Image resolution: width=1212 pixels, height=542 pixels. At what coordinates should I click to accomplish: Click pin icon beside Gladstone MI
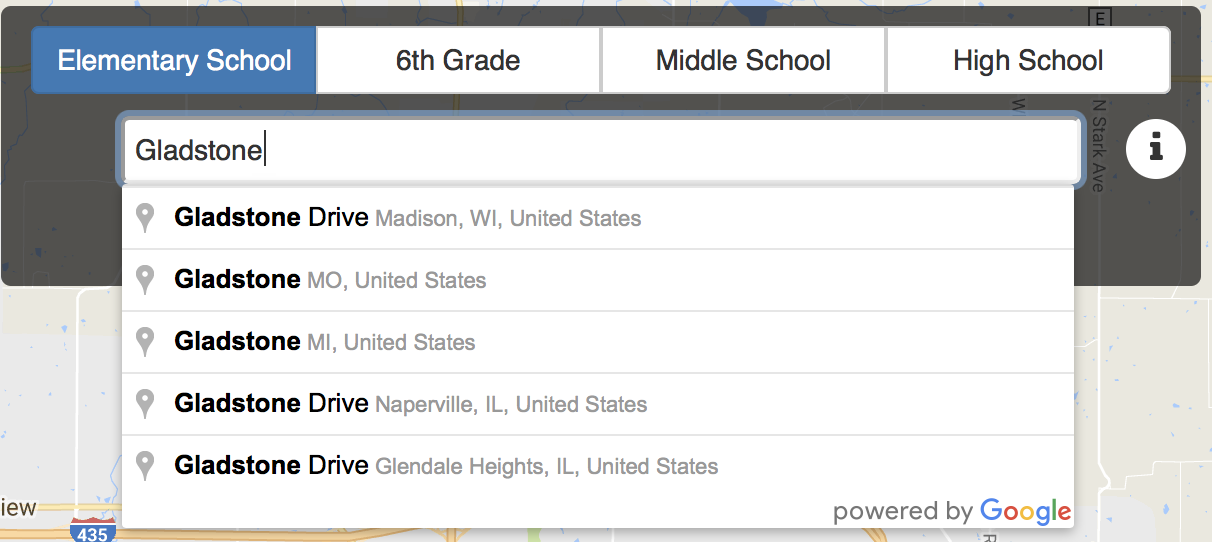(145, 342)
